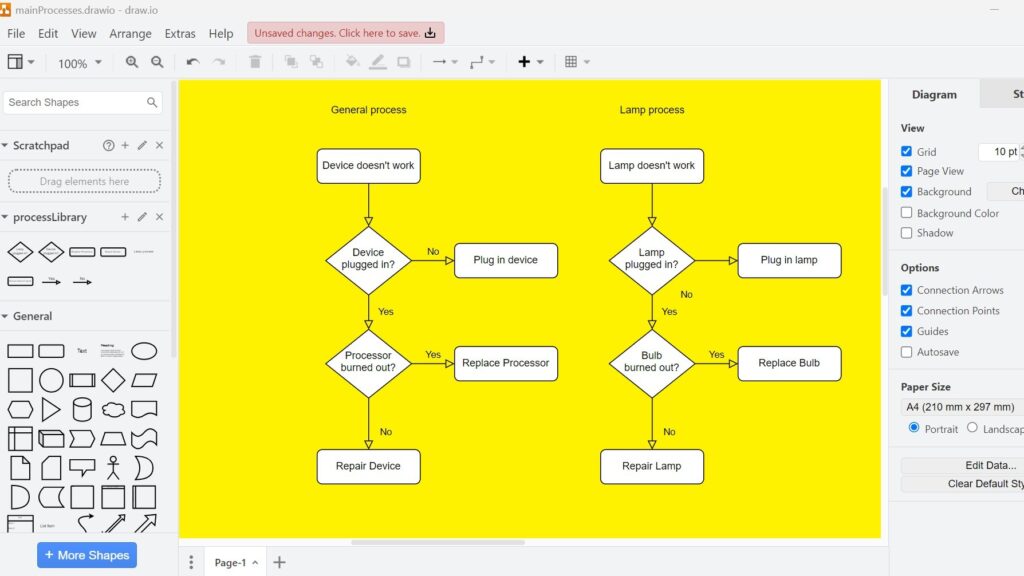Image resolution: width=1024 pixels, height=576 pixels.
Task: Select the Zoom Out tool
Action: pyautogui.click(x=157, y=61)
